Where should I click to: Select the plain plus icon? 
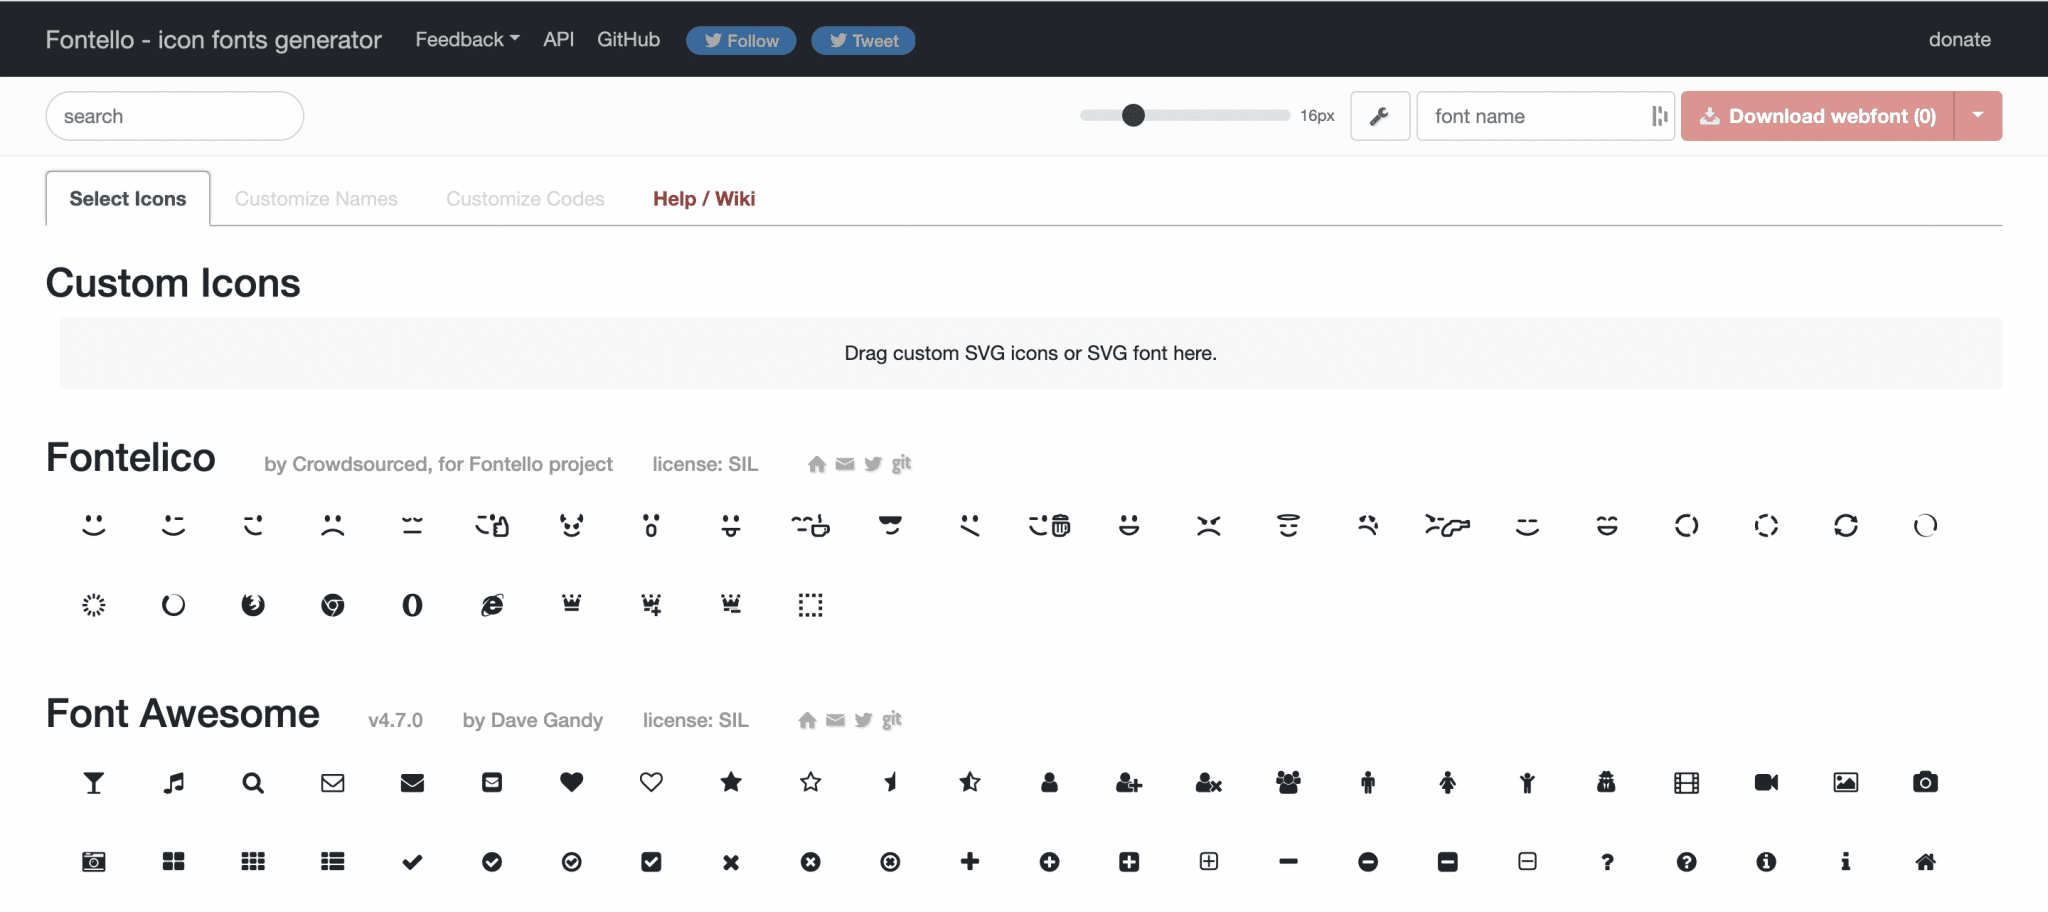pyautogui.click(x=969, y=861)
